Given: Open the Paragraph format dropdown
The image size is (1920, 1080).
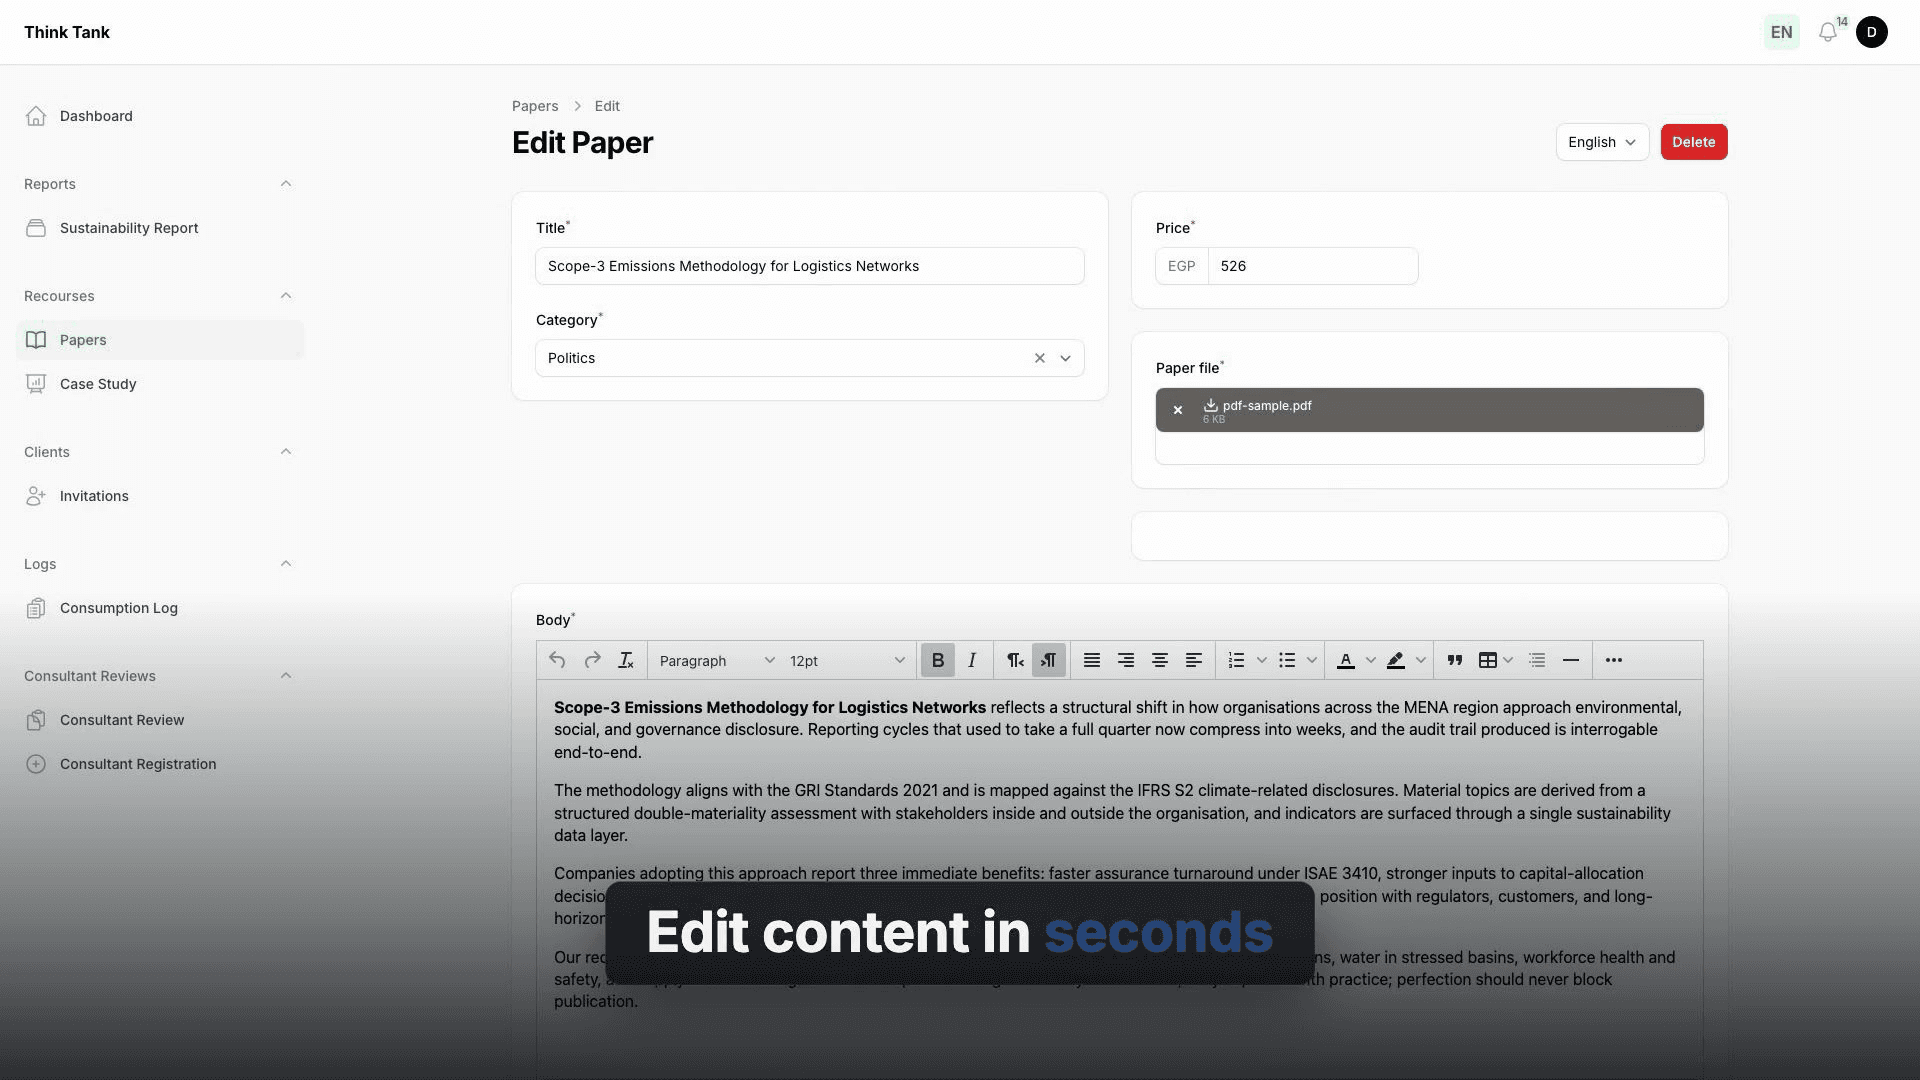Looking at the screenshot, I should (716, 660).
